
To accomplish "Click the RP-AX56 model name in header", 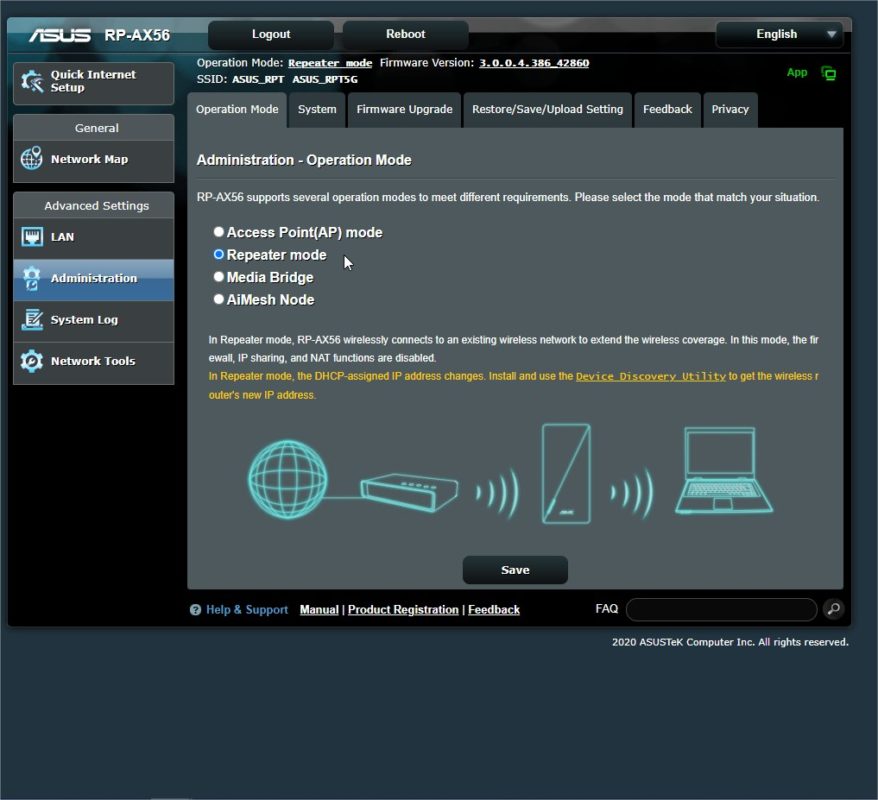I will click(x=137, y=35).
